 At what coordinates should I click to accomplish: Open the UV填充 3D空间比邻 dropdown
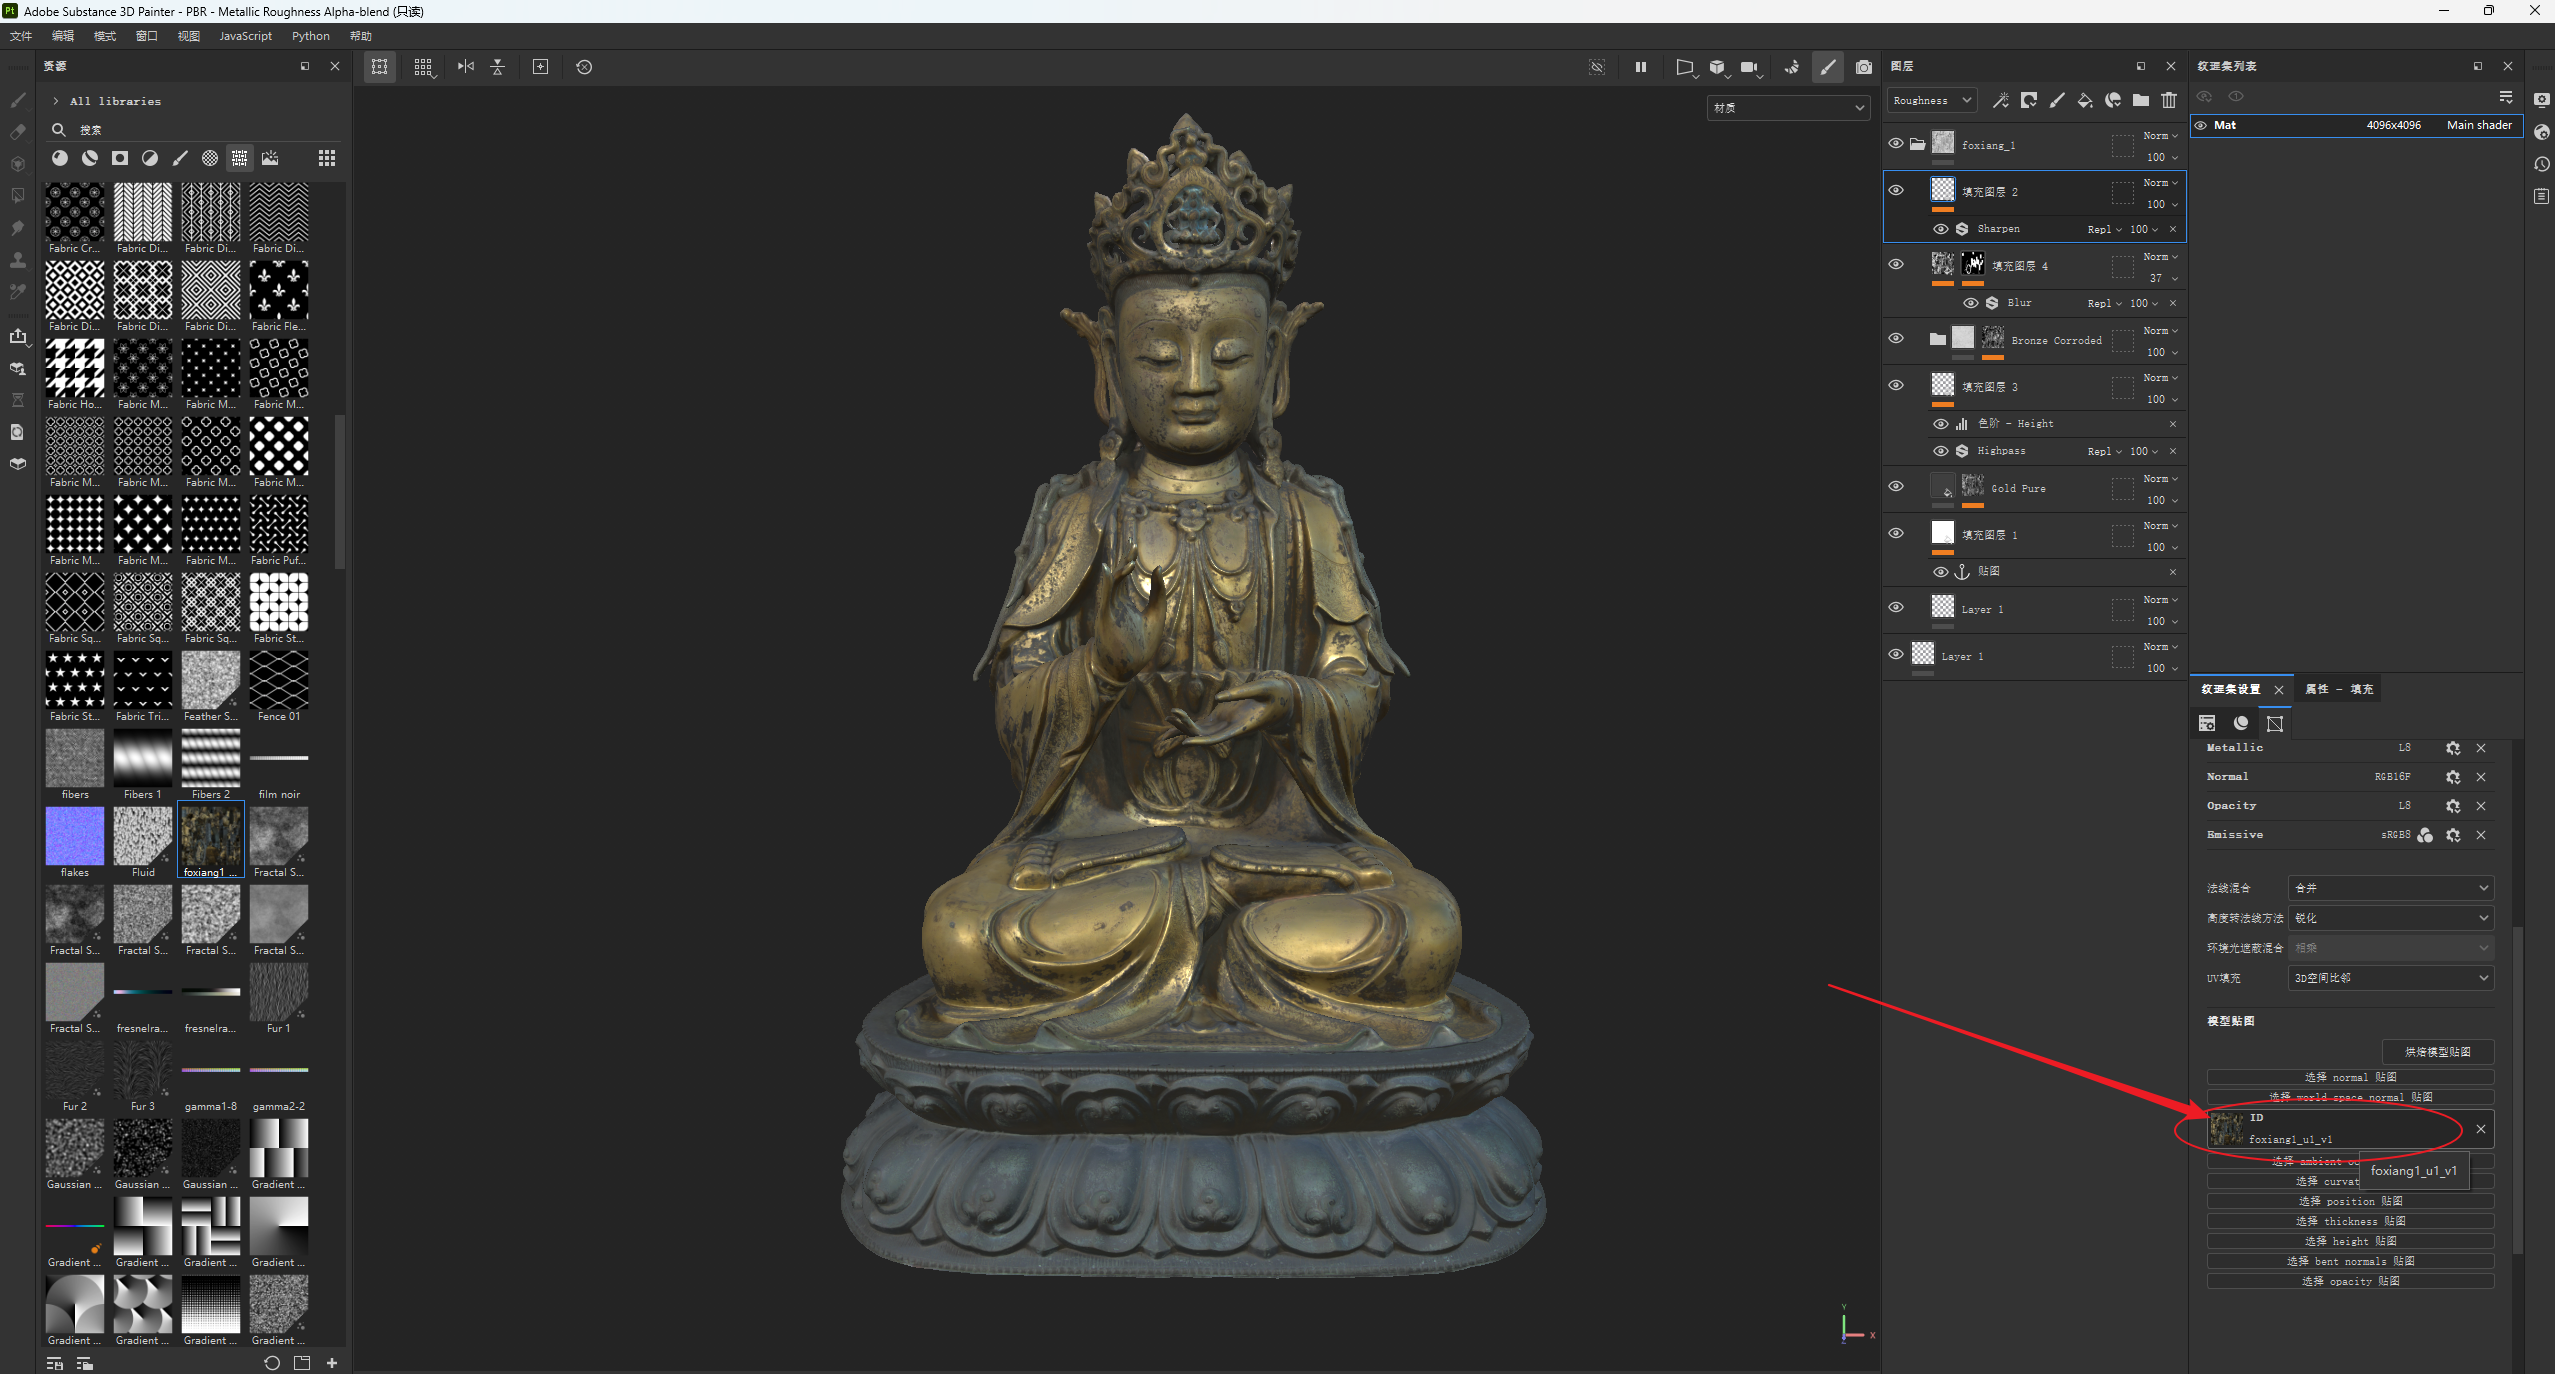tap(2389, 978)
